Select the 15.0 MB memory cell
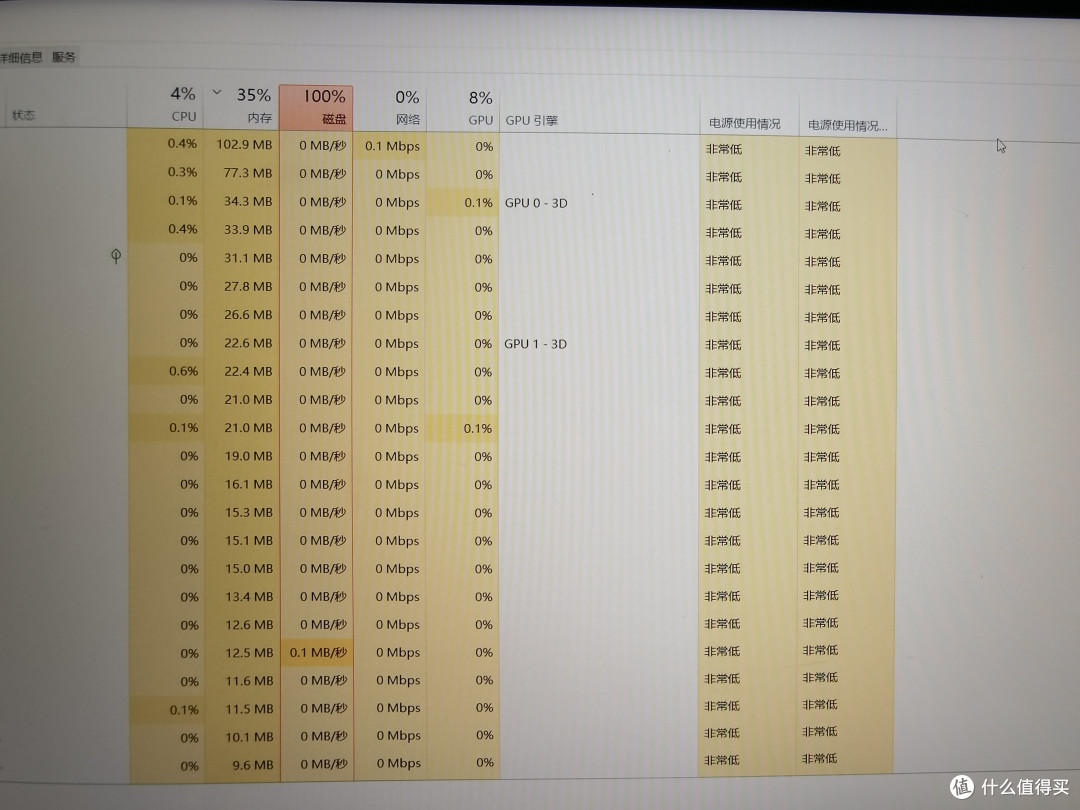Screen dimensions: 1080x810 pyautogui.click(x=242, y=569)
